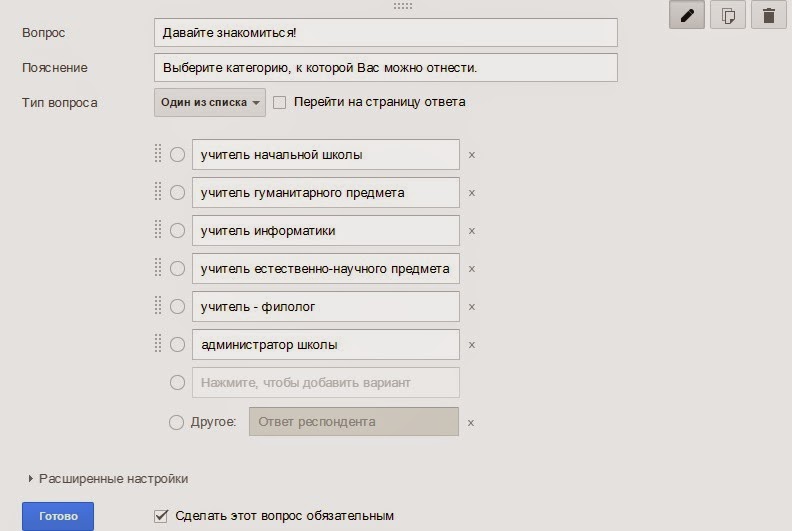The image size is (792, 531).
Task: Click 'Нажмите, чтобы добавить вариант' field
Action: (x=325, y=382)
